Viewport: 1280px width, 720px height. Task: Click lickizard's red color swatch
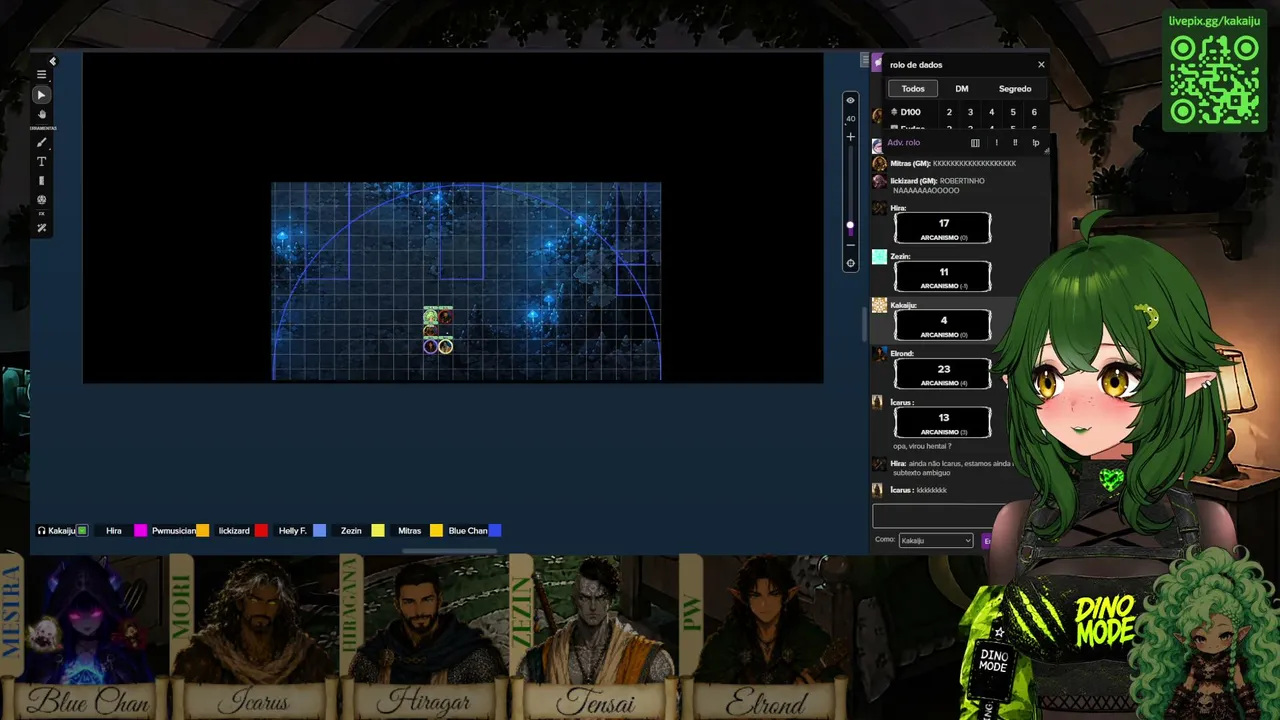pos(261,531)
